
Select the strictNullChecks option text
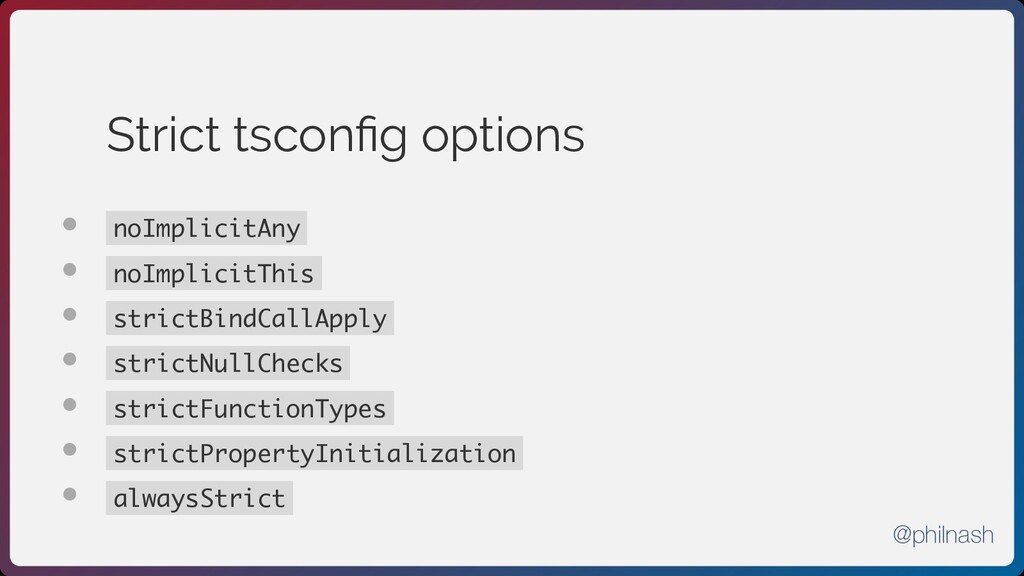click(227, 364)
